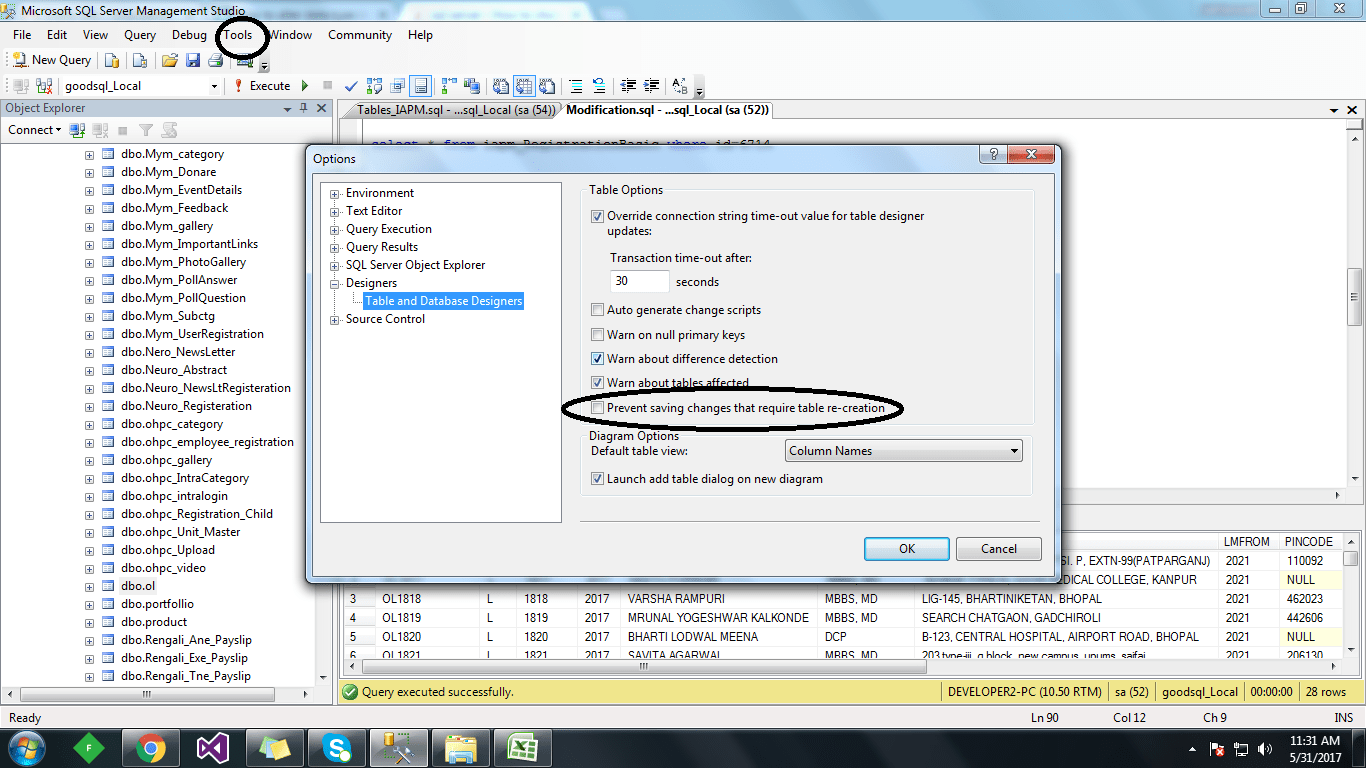The height and width of the screenshot is (768, 1366).
Task: Click the Open File folder icon
Action: point(169,60)
